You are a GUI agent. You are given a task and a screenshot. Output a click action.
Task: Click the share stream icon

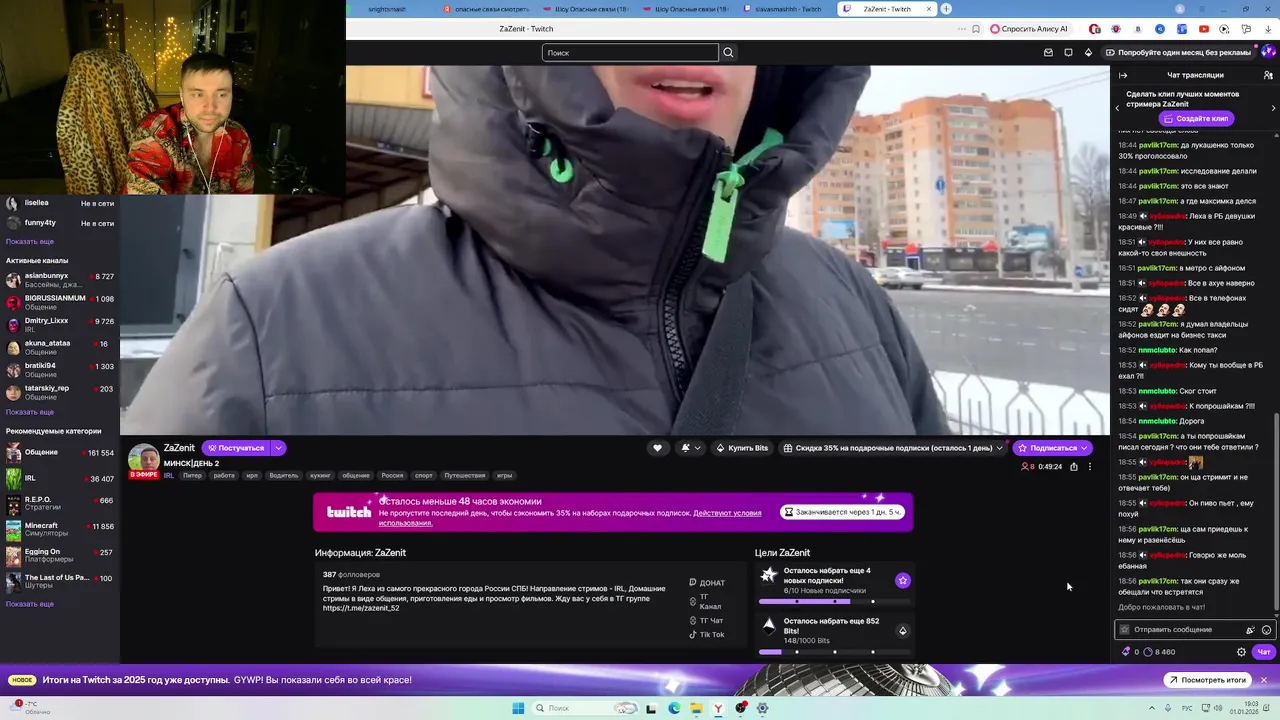(x=1074, y=466)
